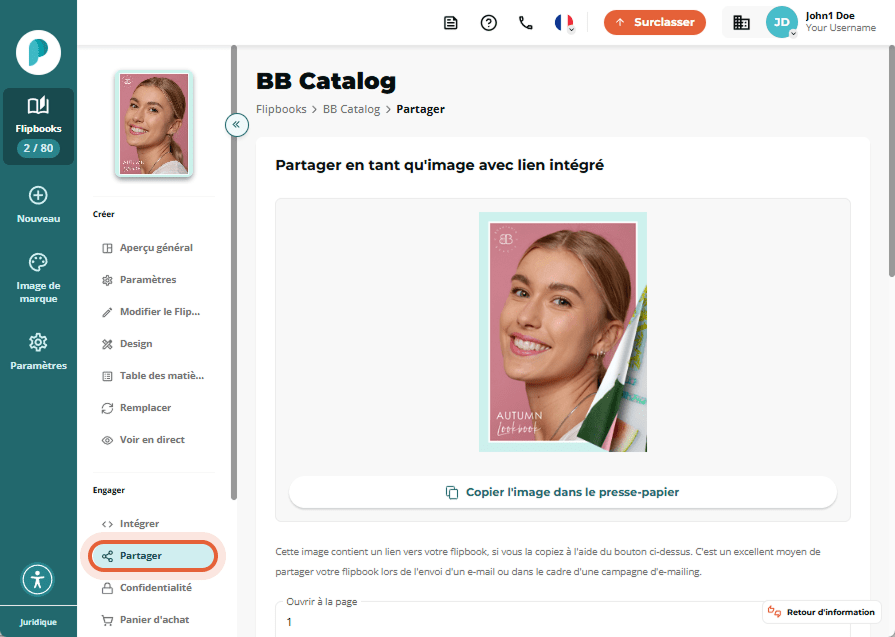Image resolution: width=895 pixels, height=637 pixels.
Task: Click the Aperçu général layout icon
Action: (x=107, y=248)
